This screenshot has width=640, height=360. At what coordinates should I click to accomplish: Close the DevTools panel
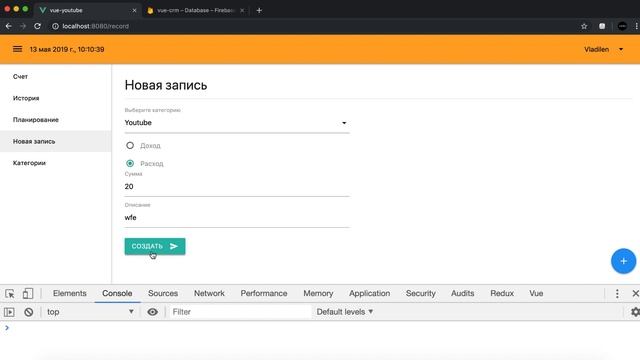pos(635,293)
